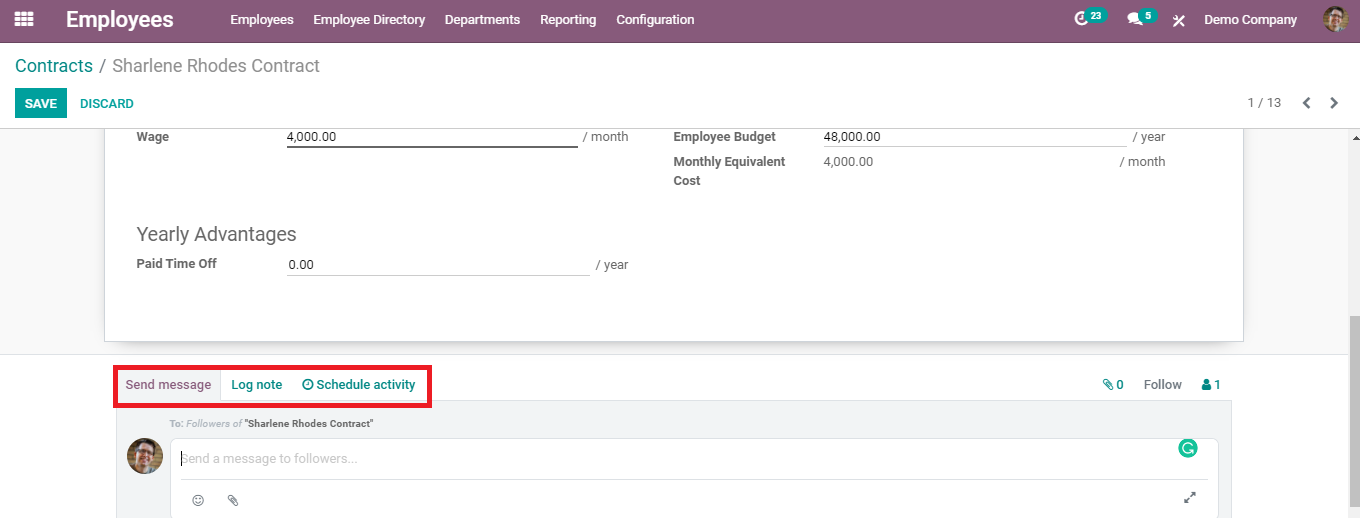Click the Contracts breadcrumb link
Viewport: 1360px width, 518px height.
coord(54,66)
